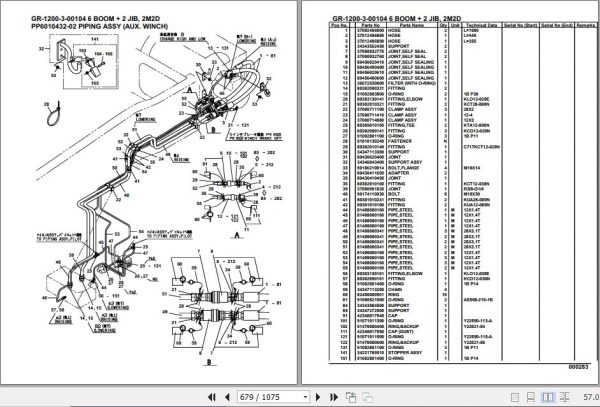Click the go to previous view icon

351,397
